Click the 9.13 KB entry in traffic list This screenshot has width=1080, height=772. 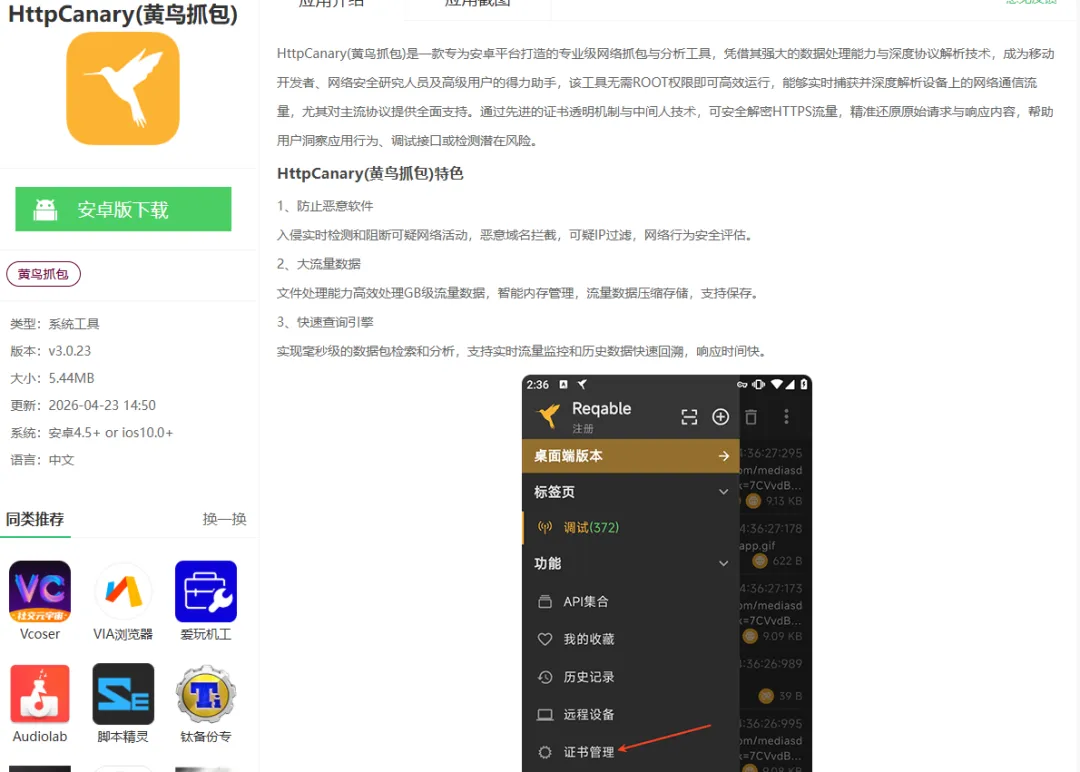(x=771, y=477)
